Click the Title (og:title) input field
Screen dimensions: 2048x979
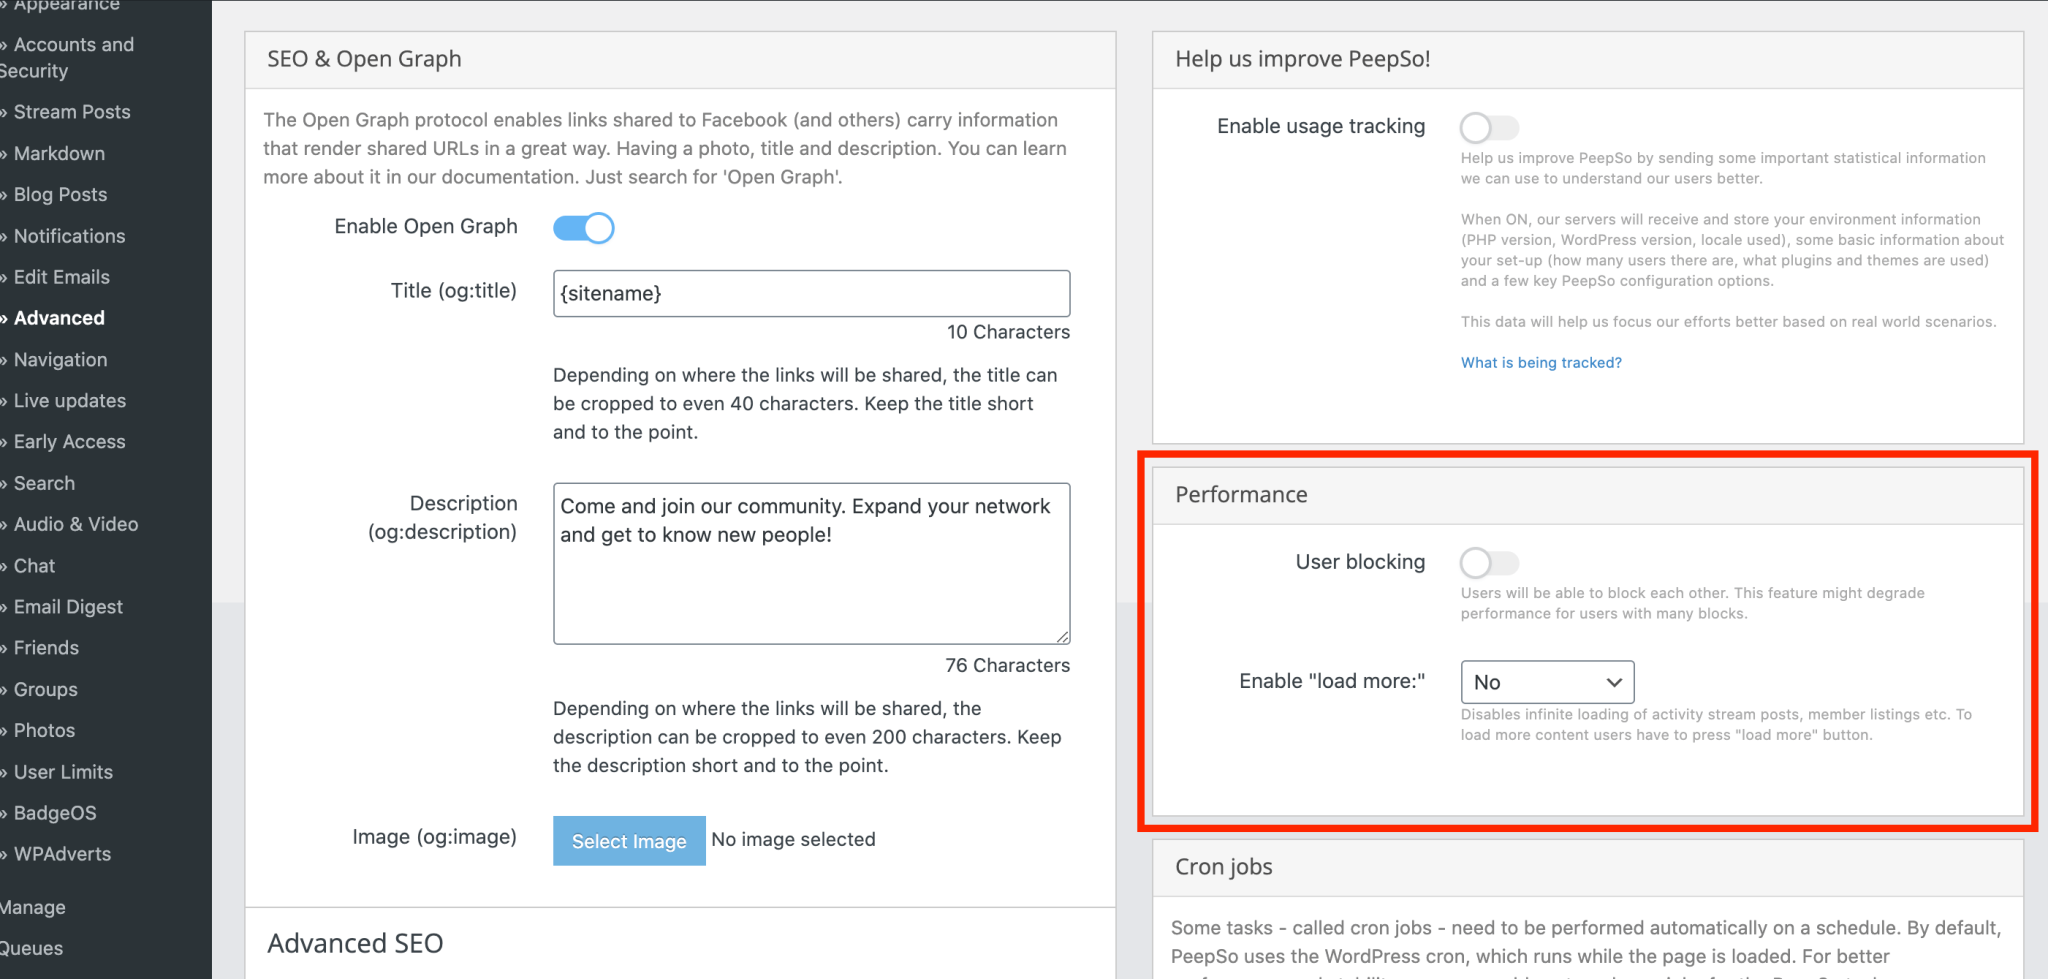pos(811,294)
